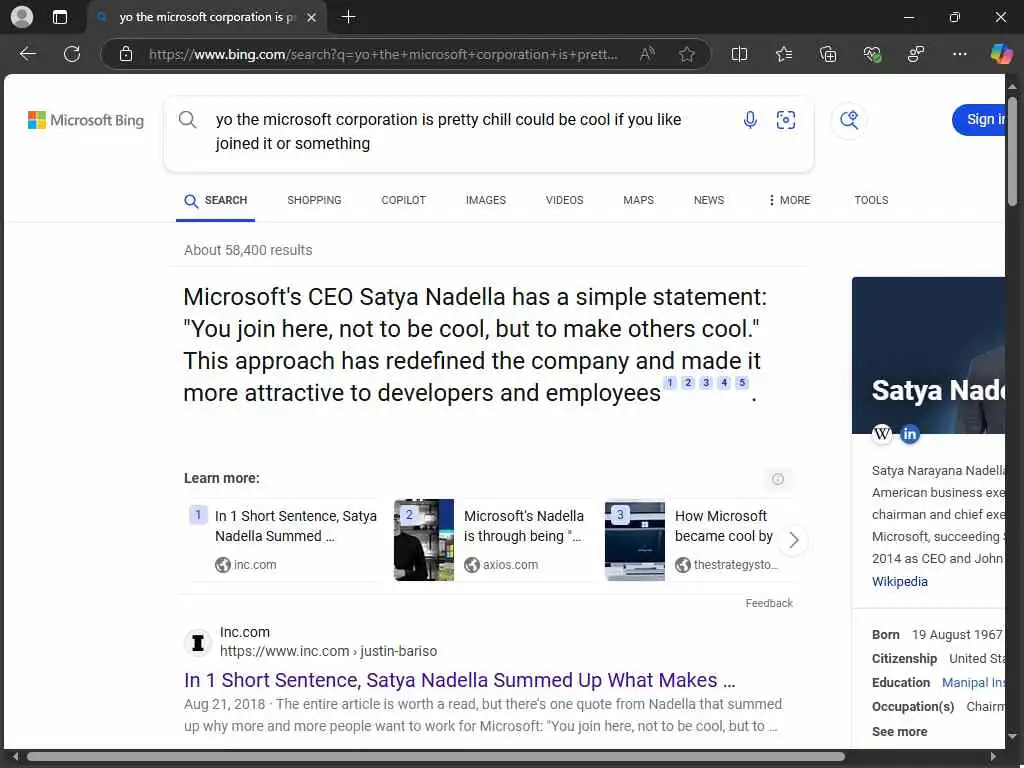1024x768 pixels.
Task: Switch to the NEWS tab
Action: 709,200
